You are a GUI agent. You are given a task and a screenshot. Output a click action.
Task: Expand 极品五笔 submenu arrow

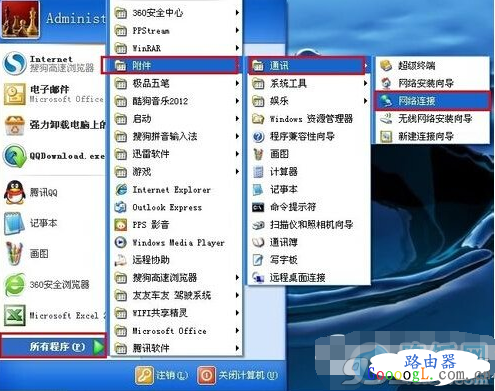tap(237, 83)
